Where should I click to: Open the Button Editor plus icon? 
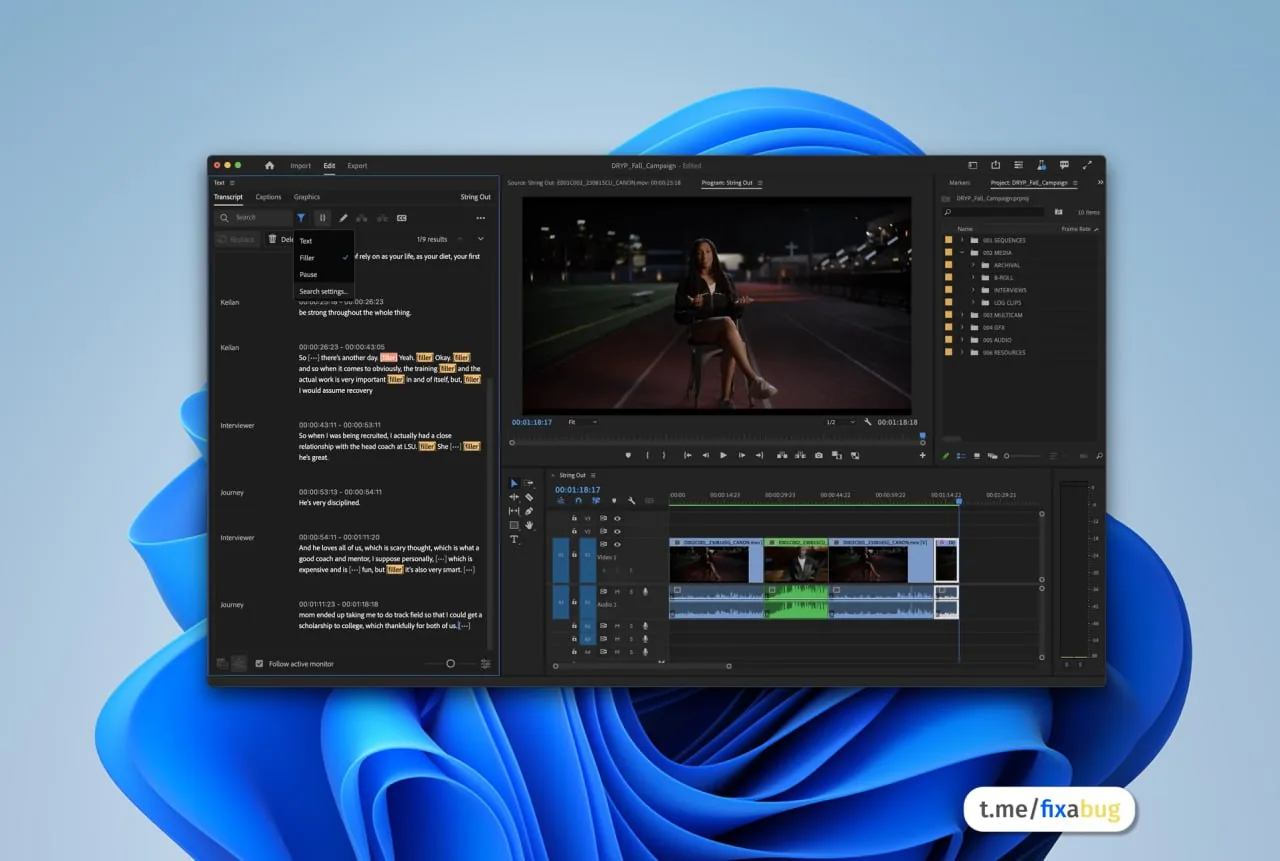tap(922, 455)
